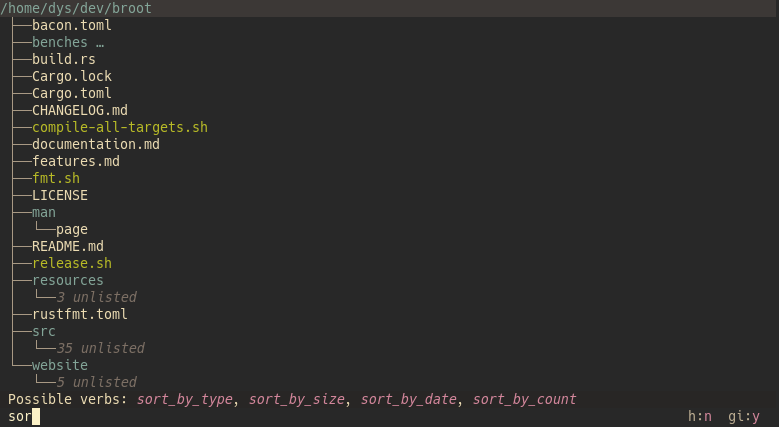Select compile-all-targets.sh script
The image size is (779, 427).
click(120, 127)
